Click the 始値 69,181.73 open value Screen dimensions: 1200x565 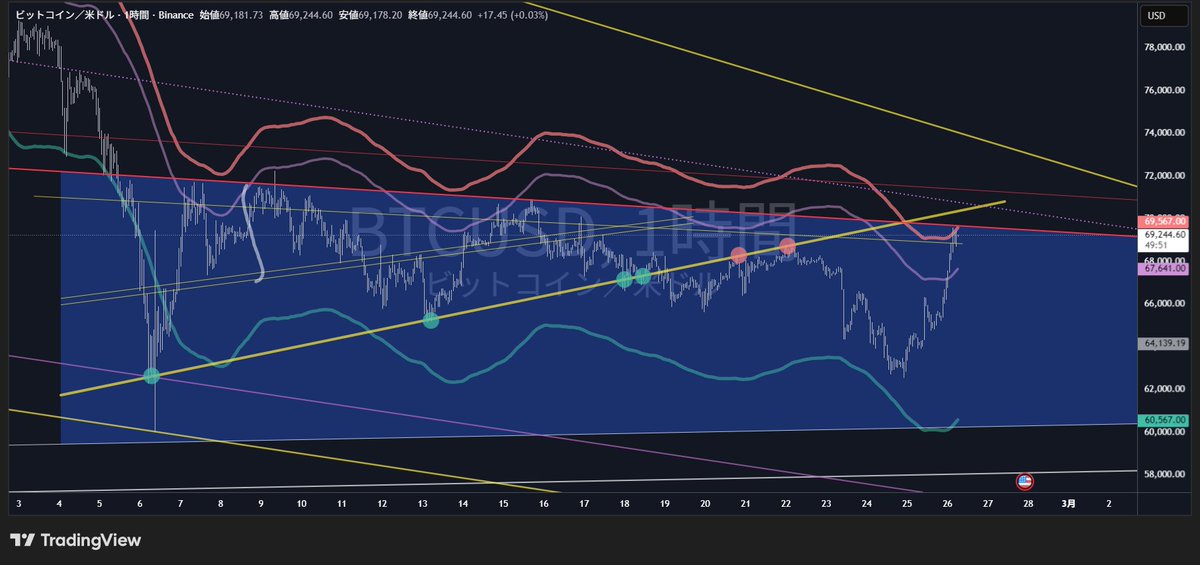click(233, 16)
